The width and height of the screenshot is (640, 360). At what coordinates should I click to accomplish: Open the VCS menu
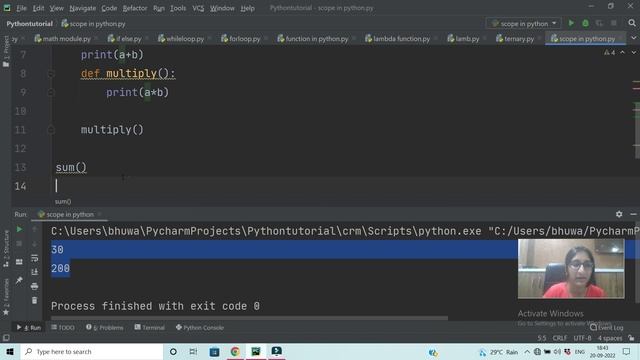[198, 8]
